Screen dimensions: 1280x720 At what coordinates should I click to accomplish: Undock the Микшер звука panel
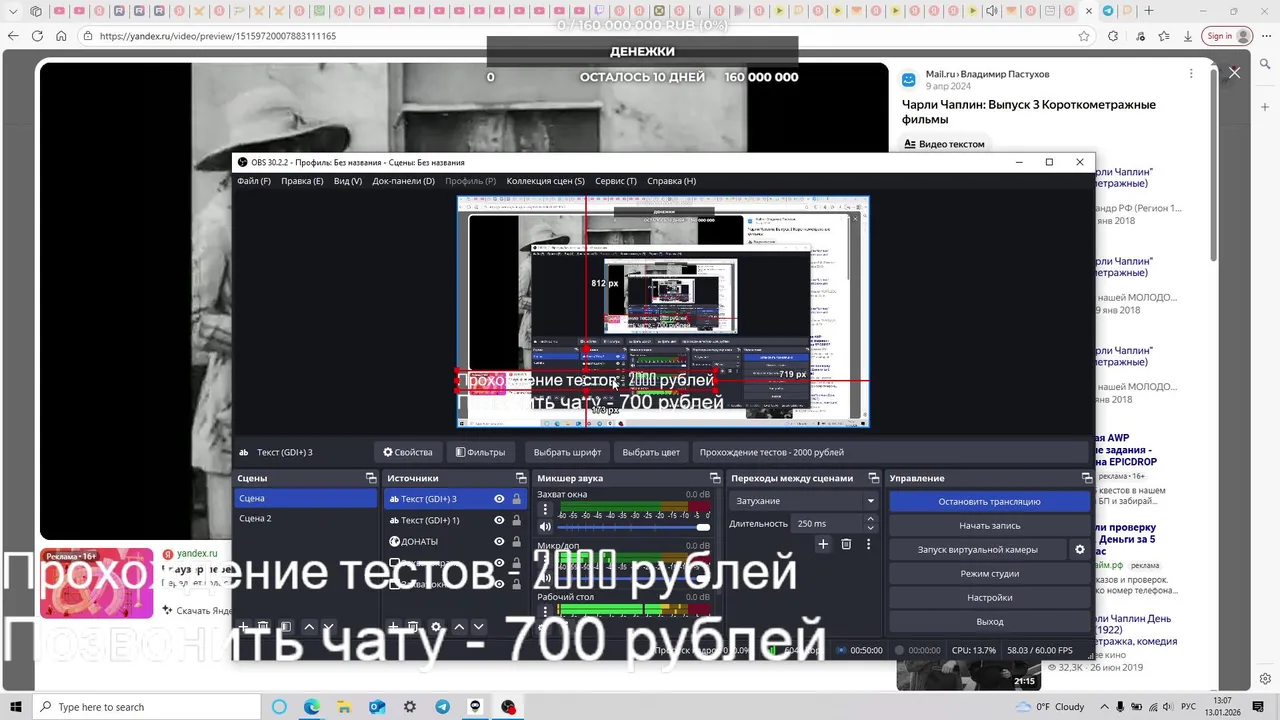click(715, 478)
